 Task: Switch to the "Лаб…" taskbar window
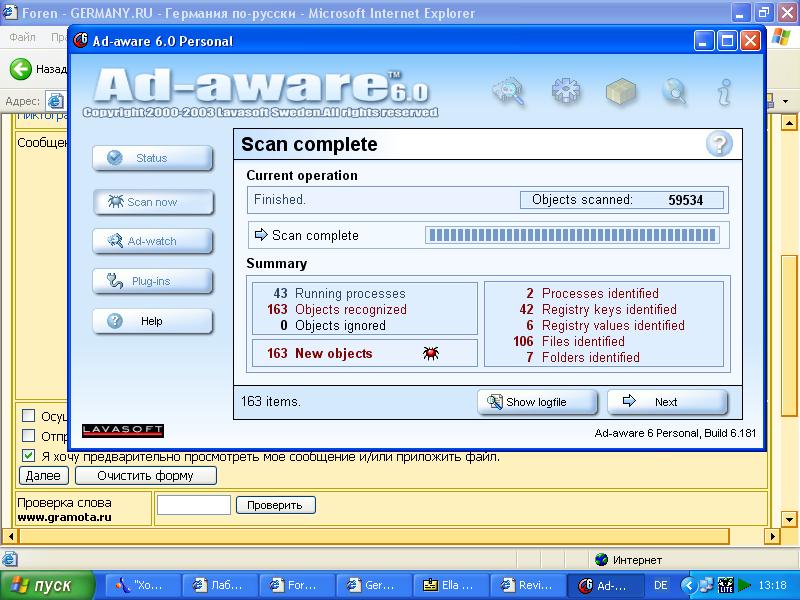pyautogui.click(x=220, y=585)
